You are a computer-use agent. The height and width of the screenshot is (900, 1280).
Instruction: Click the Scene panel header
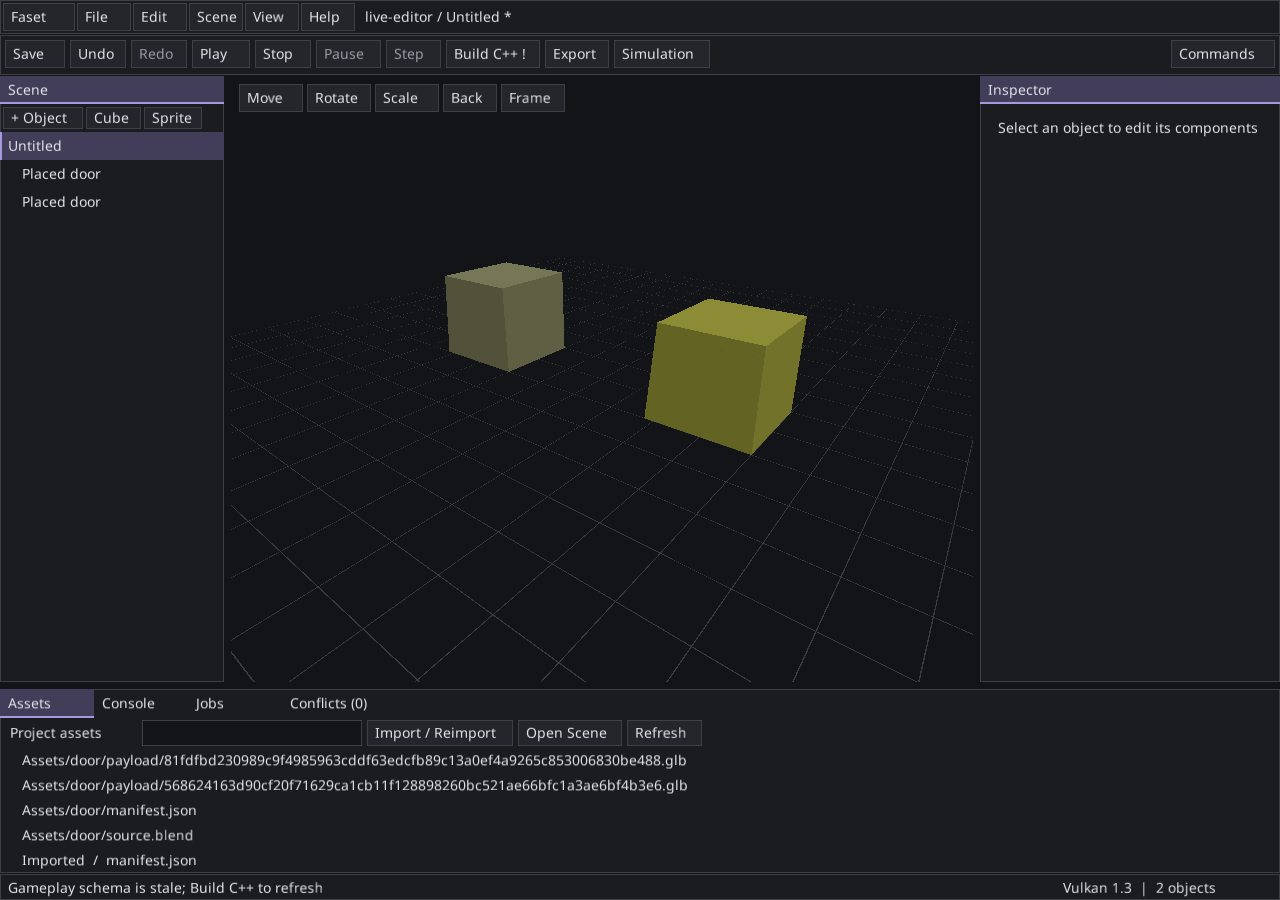click(112, 90)
